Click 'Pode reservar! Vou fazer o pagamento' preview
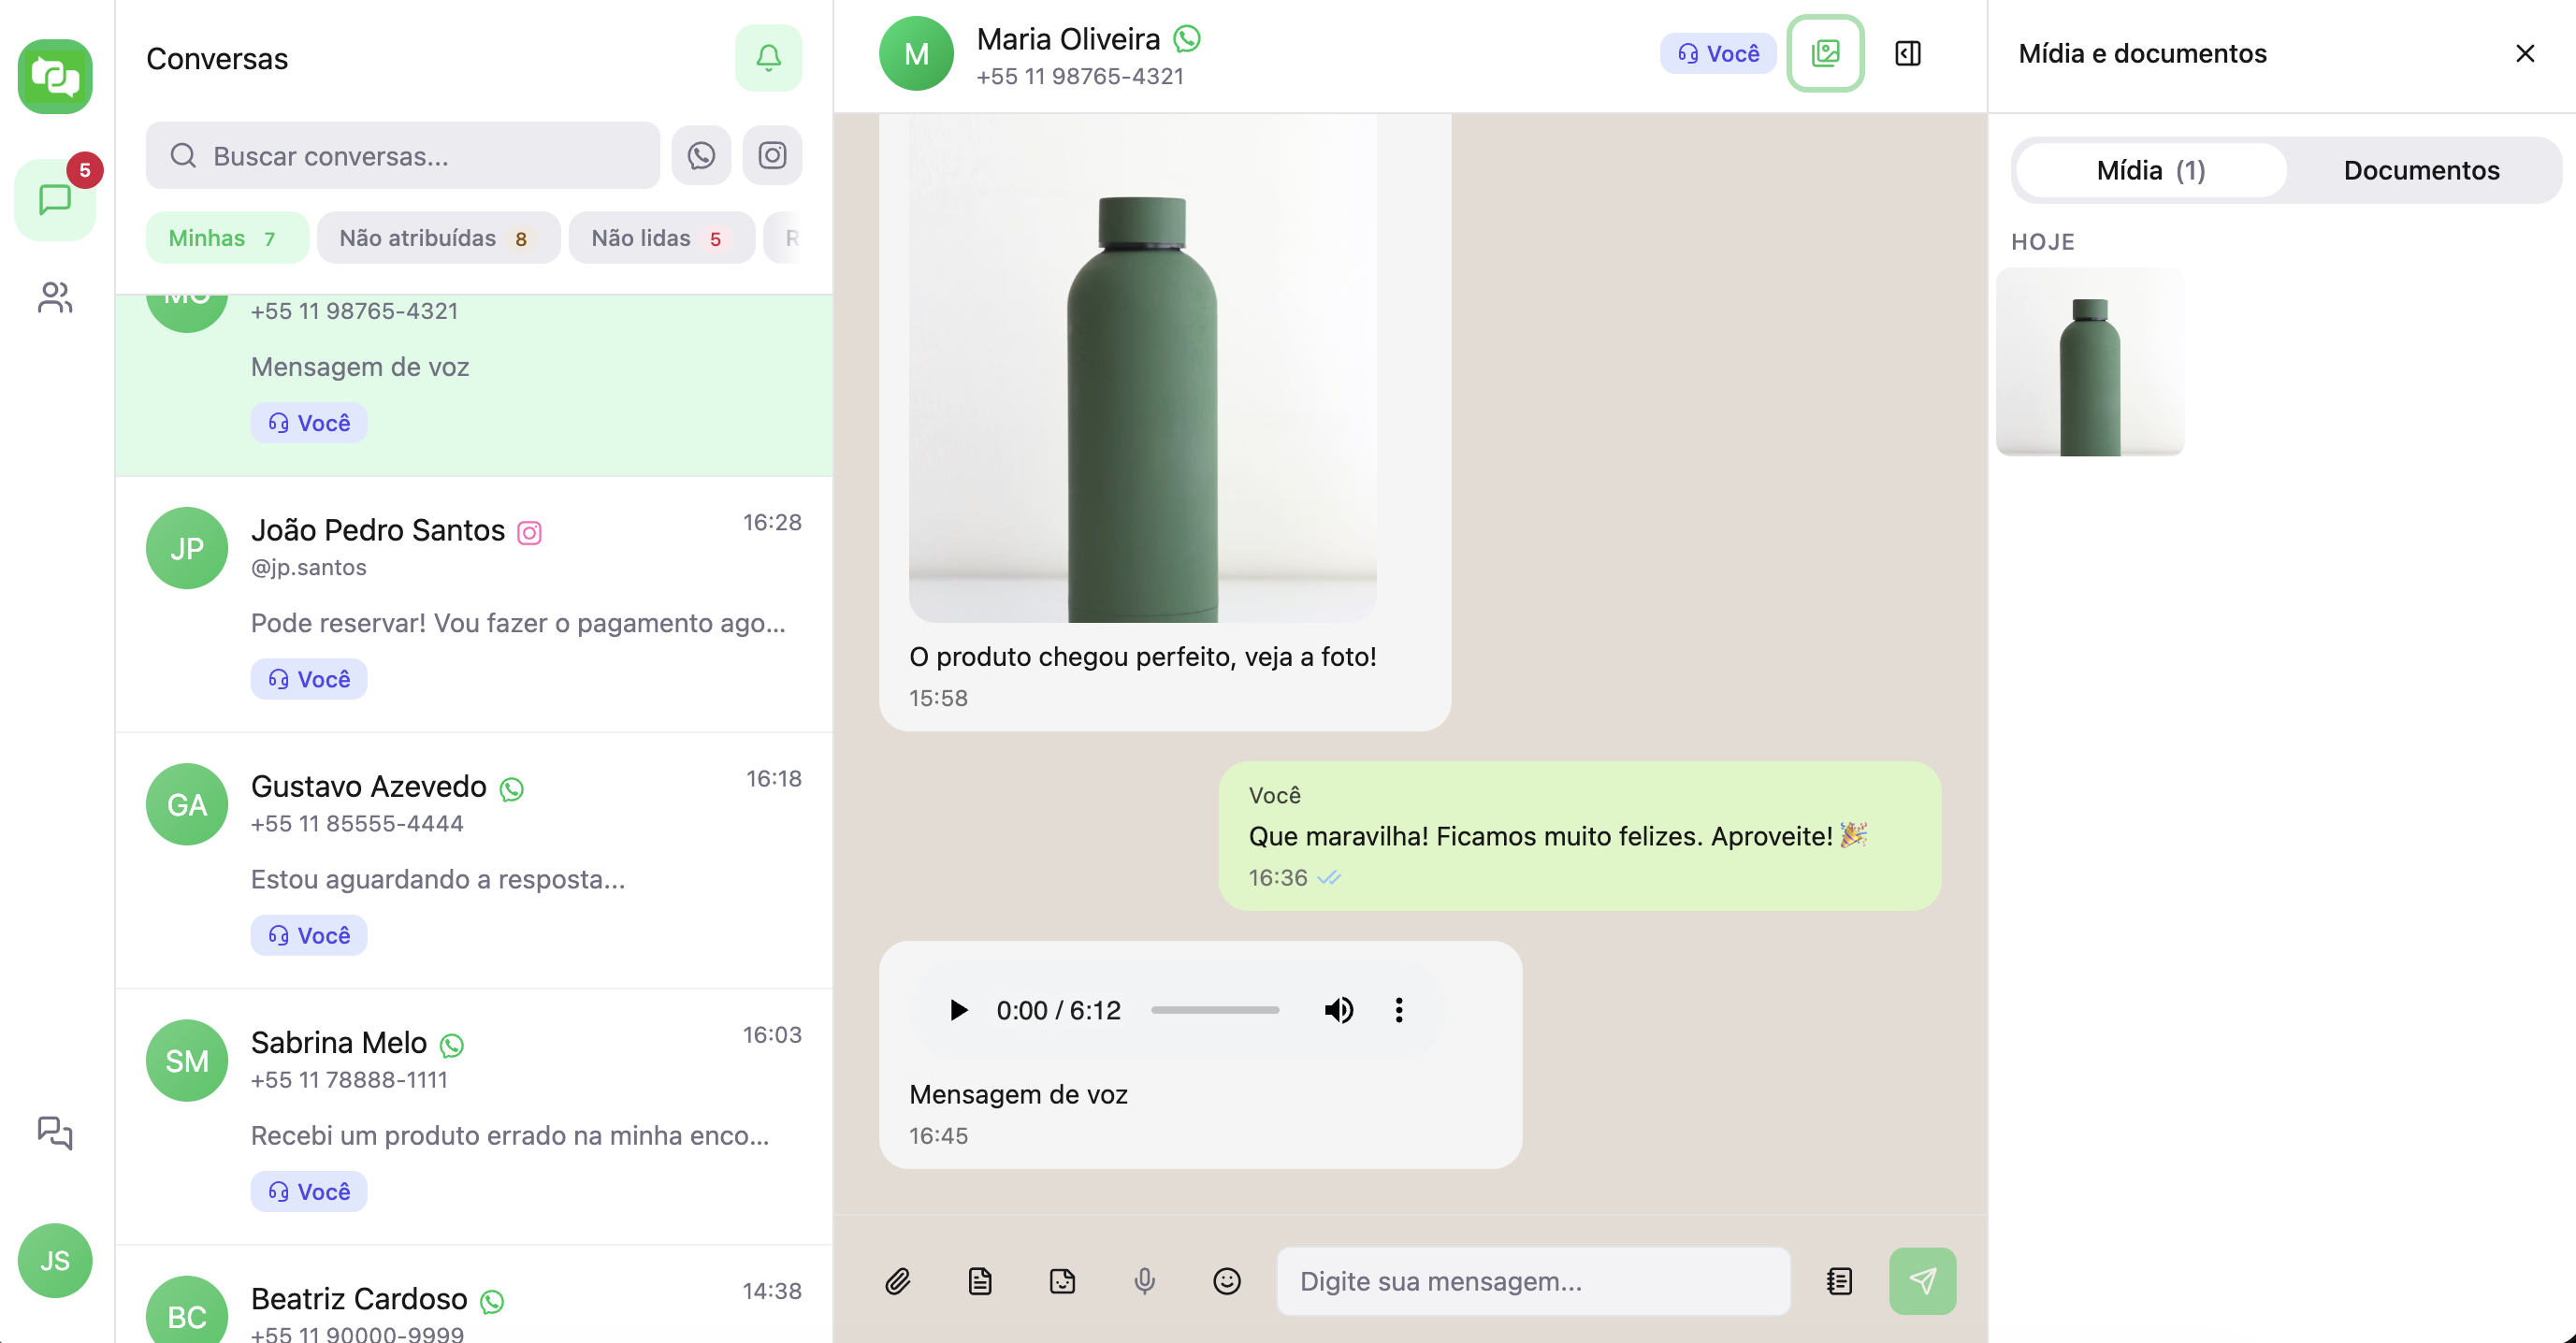The image size is (2576, 1343). [518, 623]
